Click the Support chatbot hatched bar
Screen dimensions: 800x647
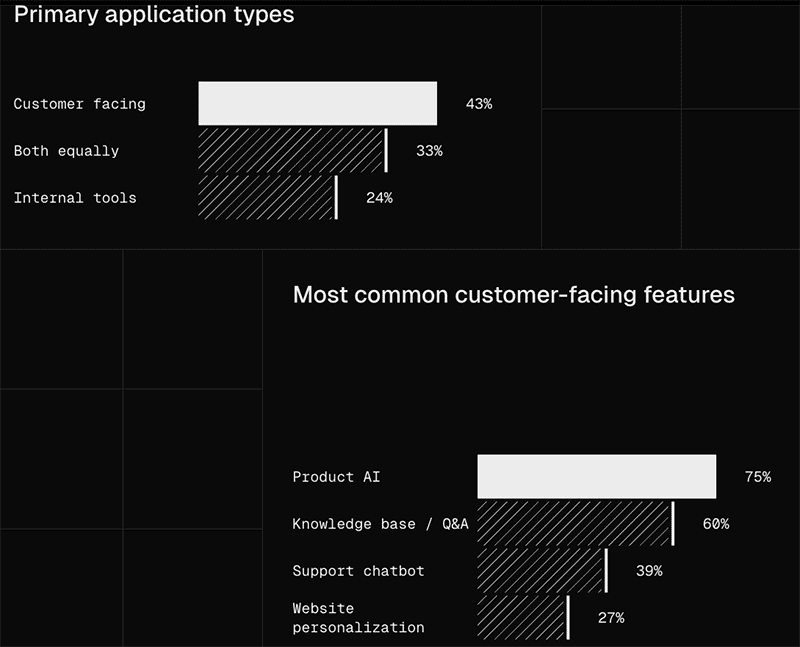pos(543,570)
